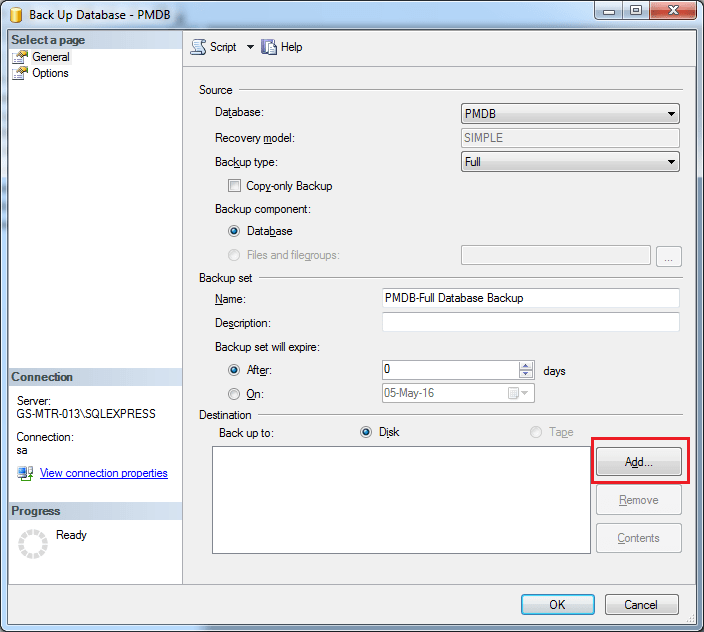The height and width of the screenshot is (632, 704).
Task: Click the backup set Name field
Action: pyautogui.click(x=530, y=298)
